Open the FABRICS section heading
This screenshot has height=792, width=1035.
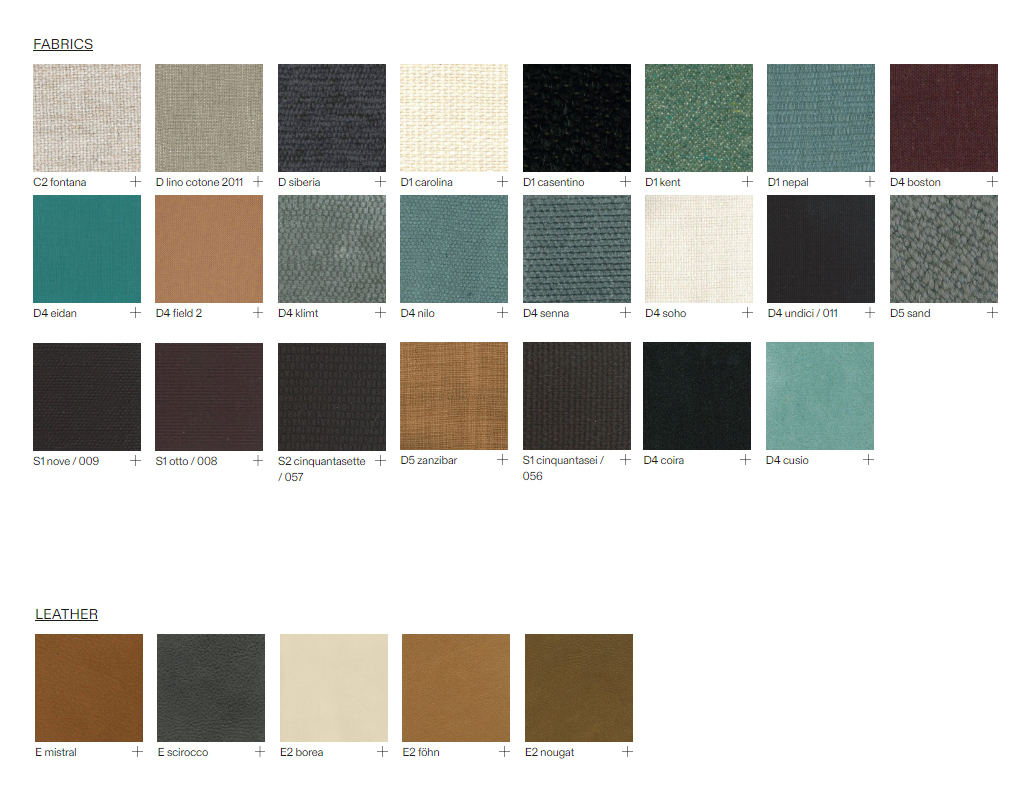click(63, 44)
